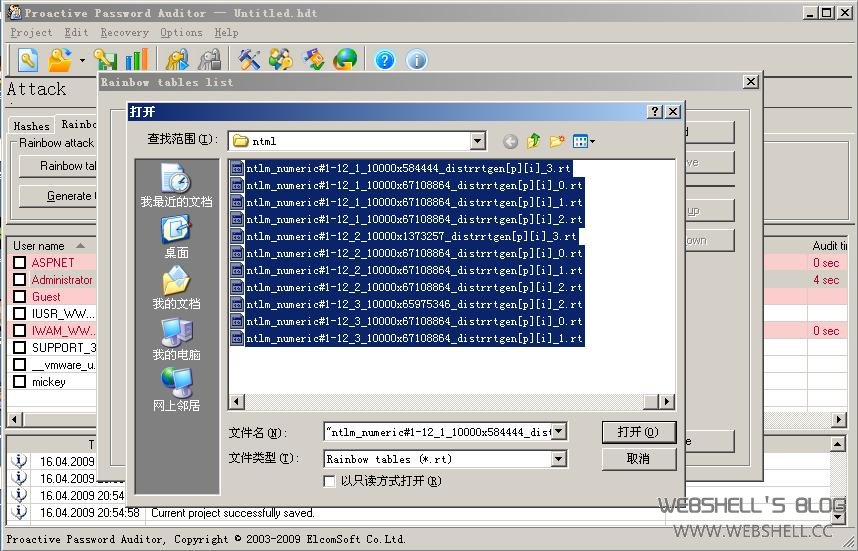Click the user list scrollbar right arrow
858x551 pixels.
coord(838,420)
